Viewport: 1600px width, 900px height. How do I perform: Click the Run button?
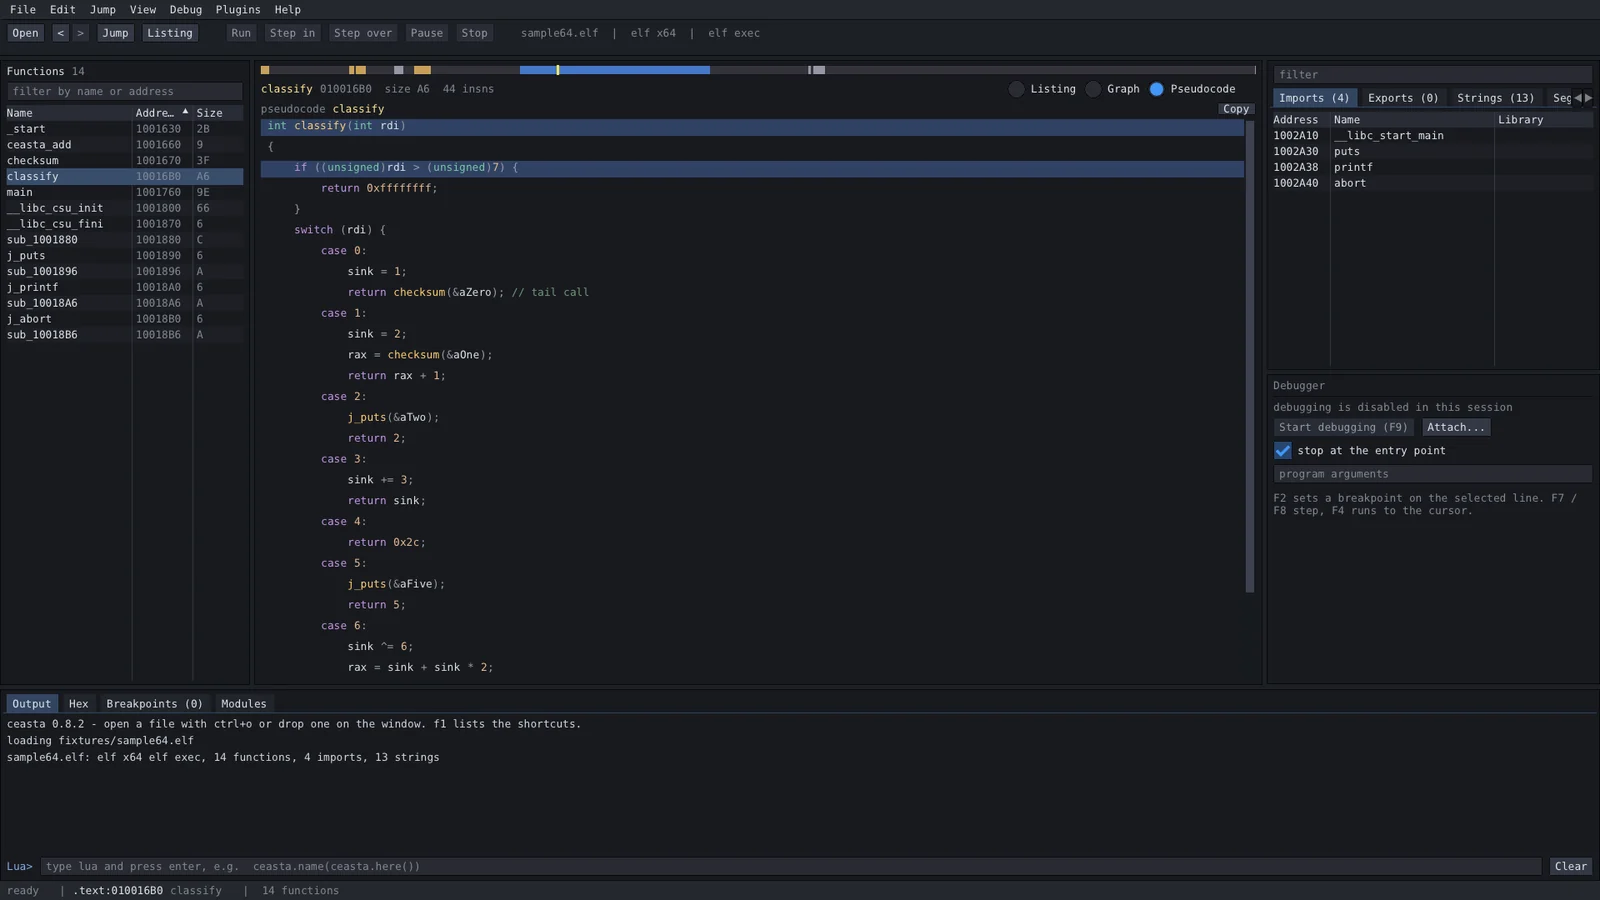point(241,33)
